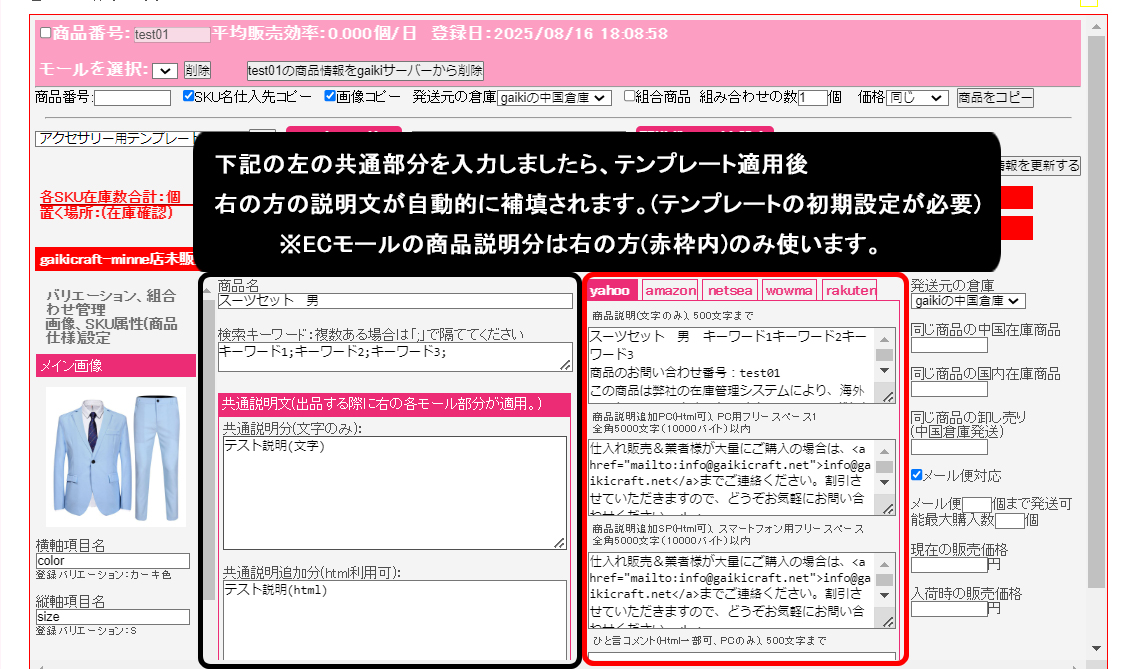Click the 検索キーワード text area

tap(394, 357)
